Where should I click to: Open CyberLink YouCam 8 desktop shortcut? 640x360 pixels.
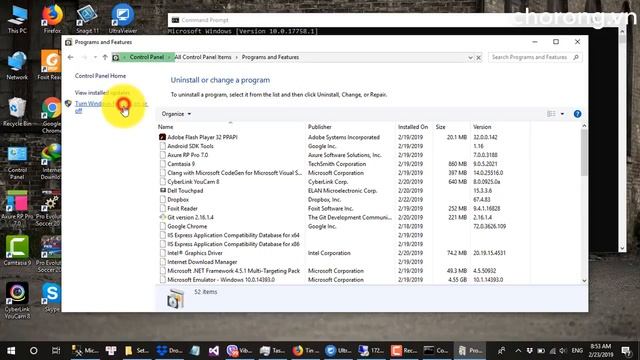17,300
